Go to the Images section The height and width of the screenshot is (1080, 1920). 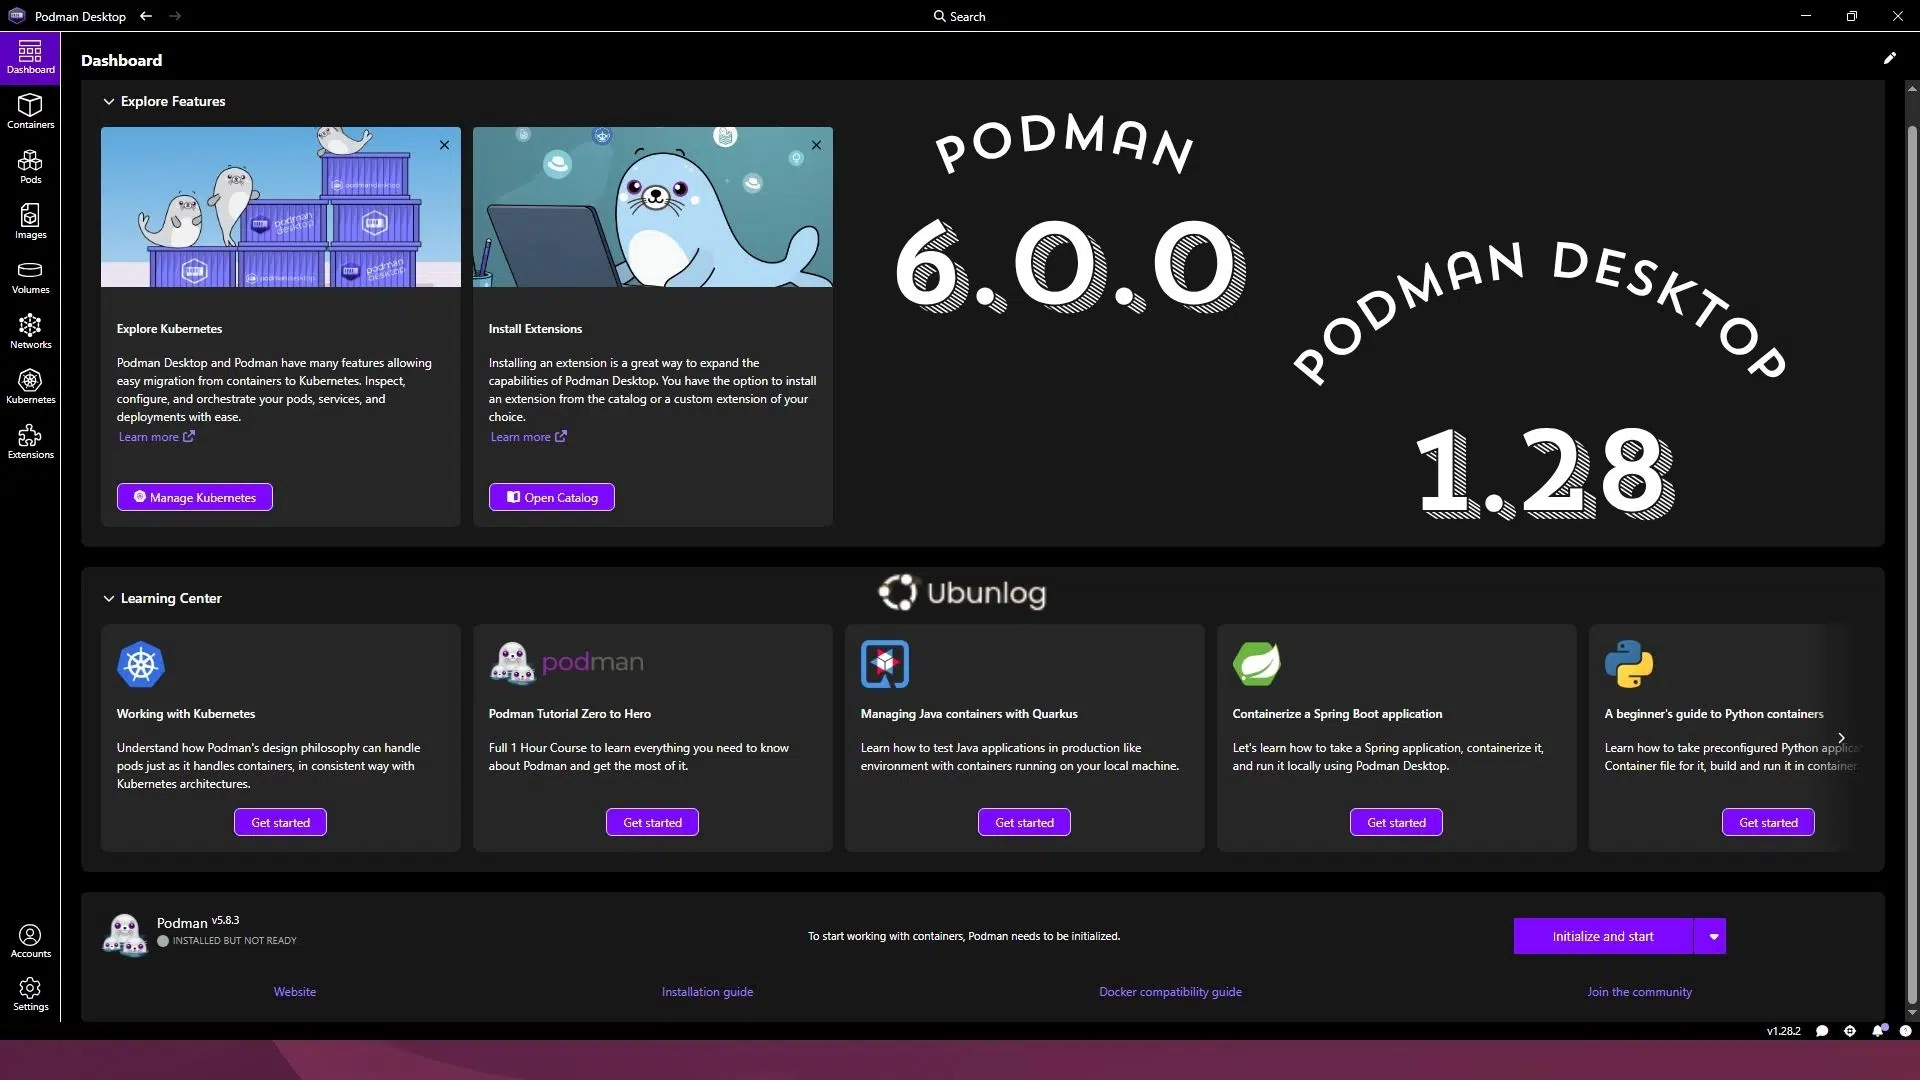(30, 222)
